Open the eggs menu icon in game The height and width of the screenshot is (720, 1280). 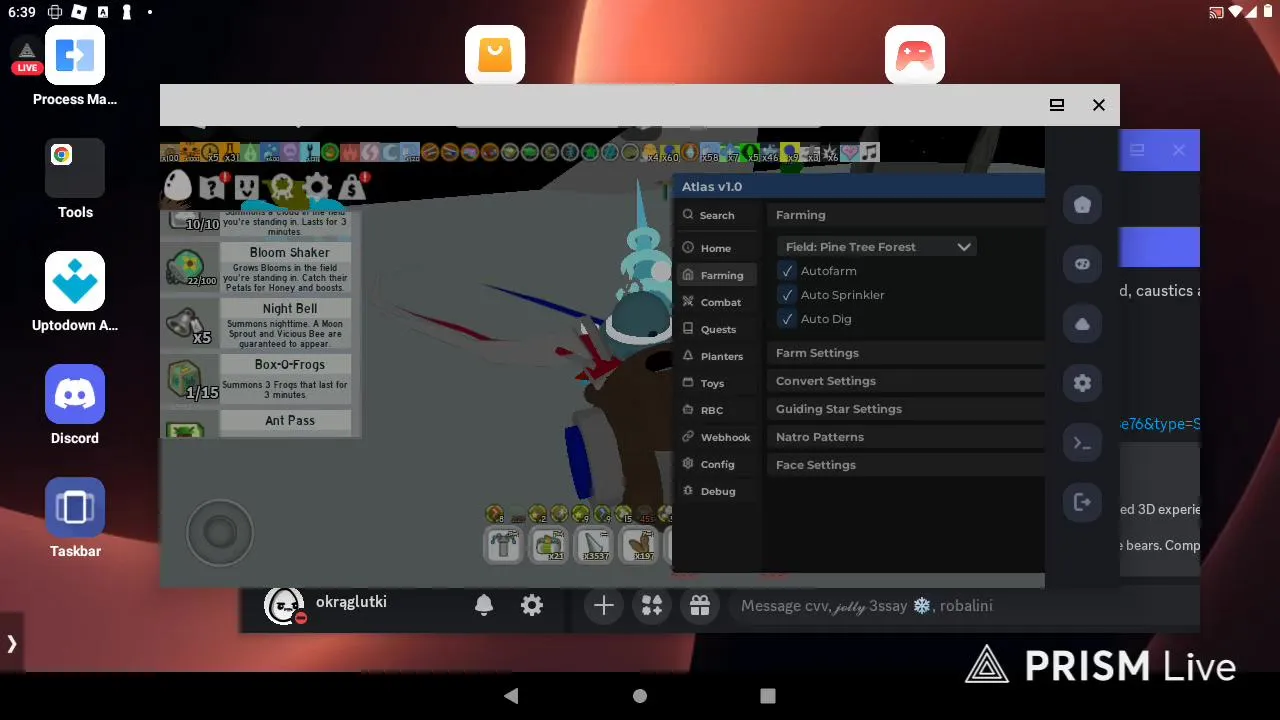click(177, 186)
